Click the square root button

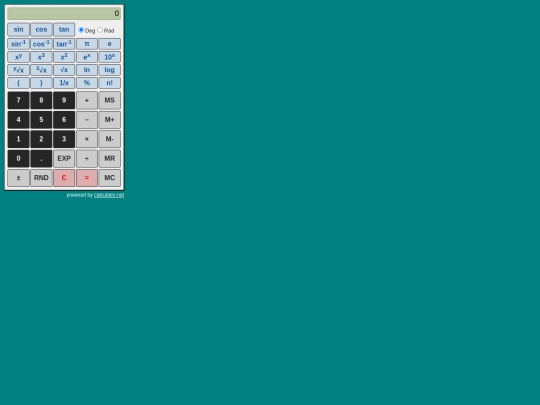pos(64,70)
